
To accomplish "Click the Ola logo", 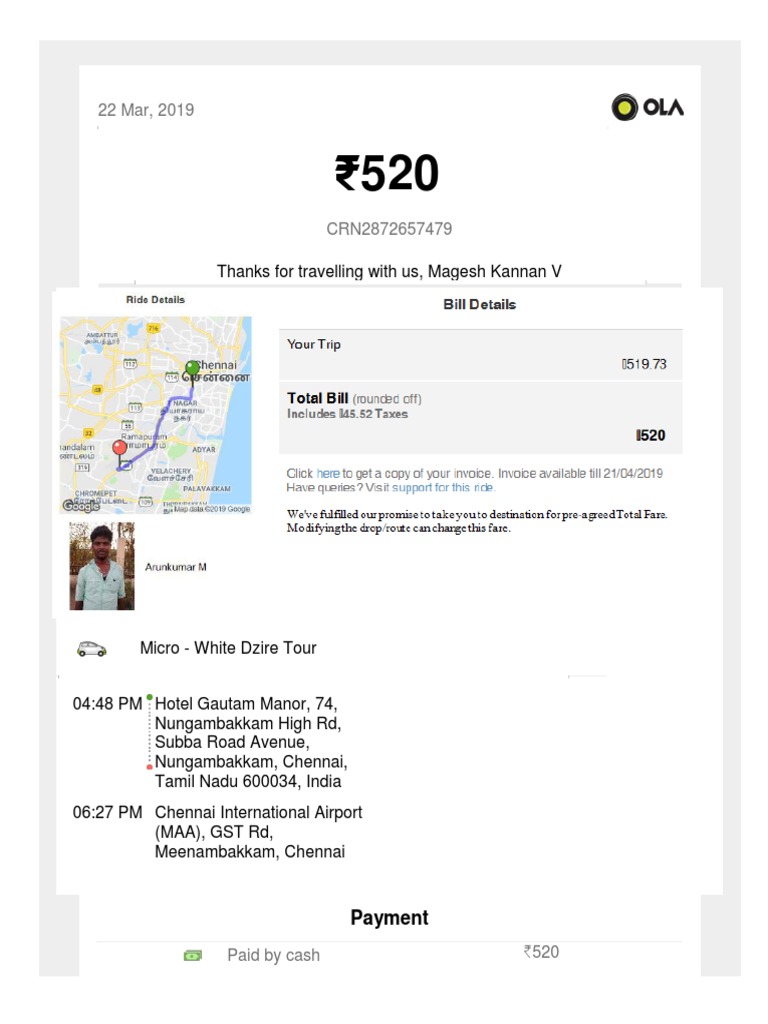I will (648, 107).
